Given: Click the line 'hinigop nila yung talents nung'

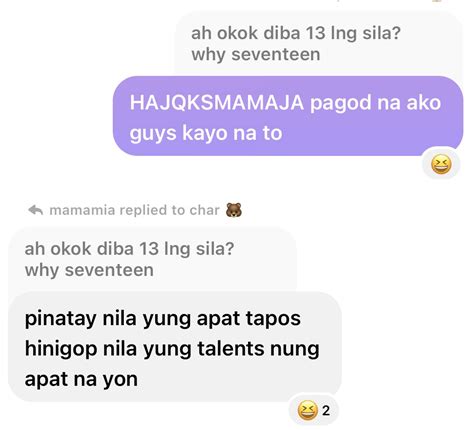Looking at the screenshot, I should [172, 349].
